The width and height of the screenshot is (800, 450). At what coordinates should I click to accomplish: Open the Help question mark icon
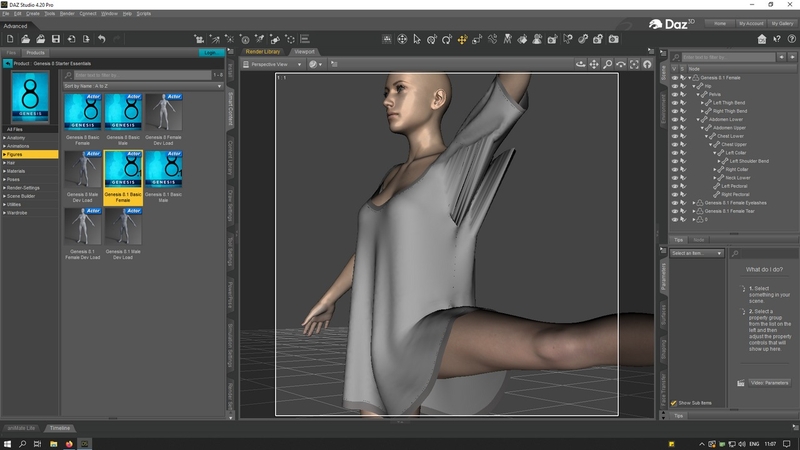click(x=792, y=39)
